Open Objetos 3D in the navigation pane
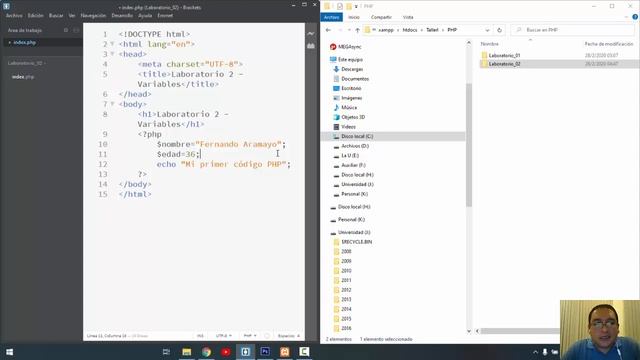The width and height of the screenshot is (640, 360). click(353, 117)
